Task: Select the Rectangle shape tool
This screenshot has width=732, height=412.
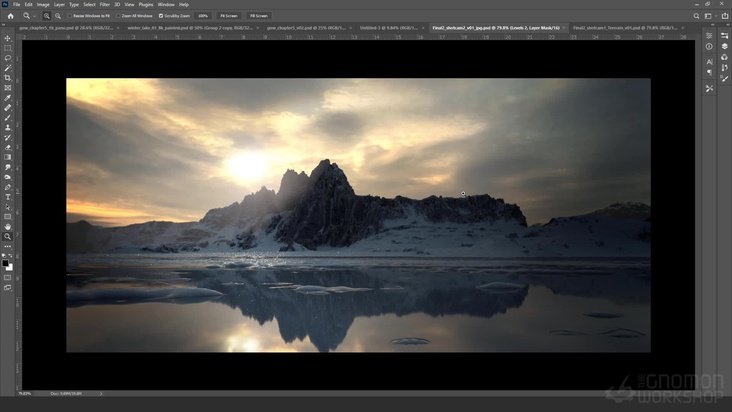Action: [7, 217]
